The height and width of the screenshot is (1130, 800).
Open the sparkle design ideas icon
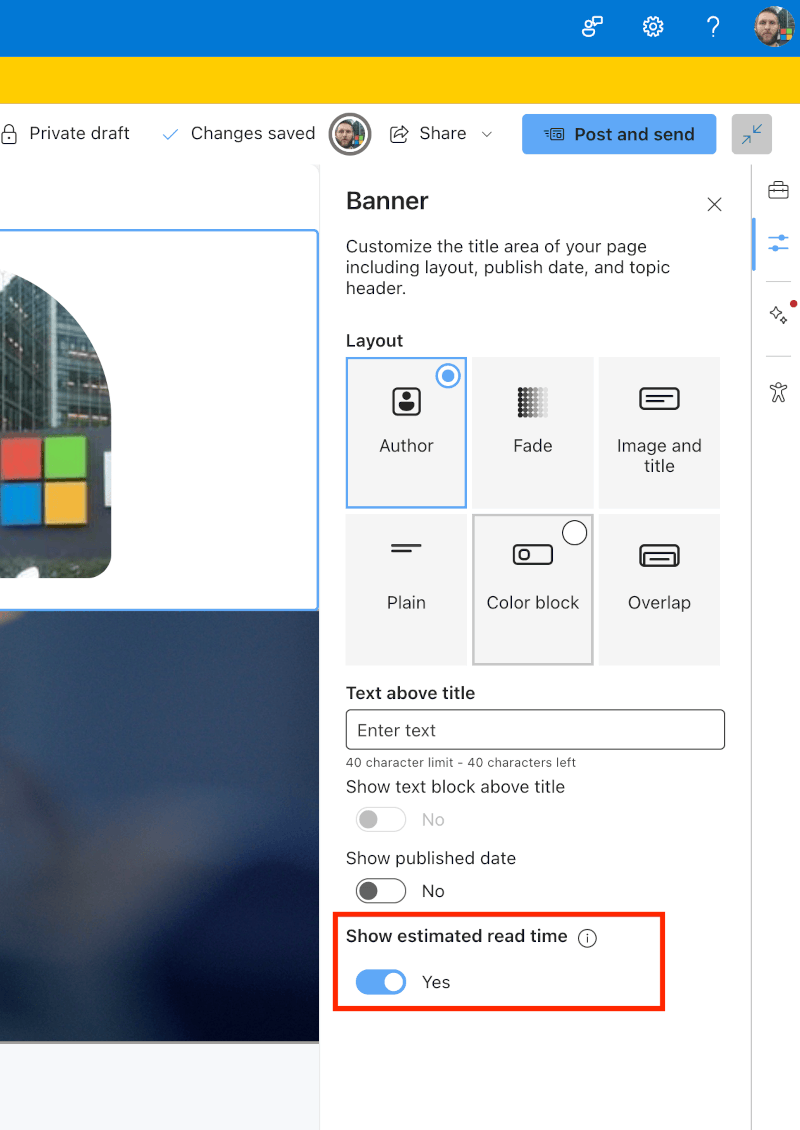778,314
